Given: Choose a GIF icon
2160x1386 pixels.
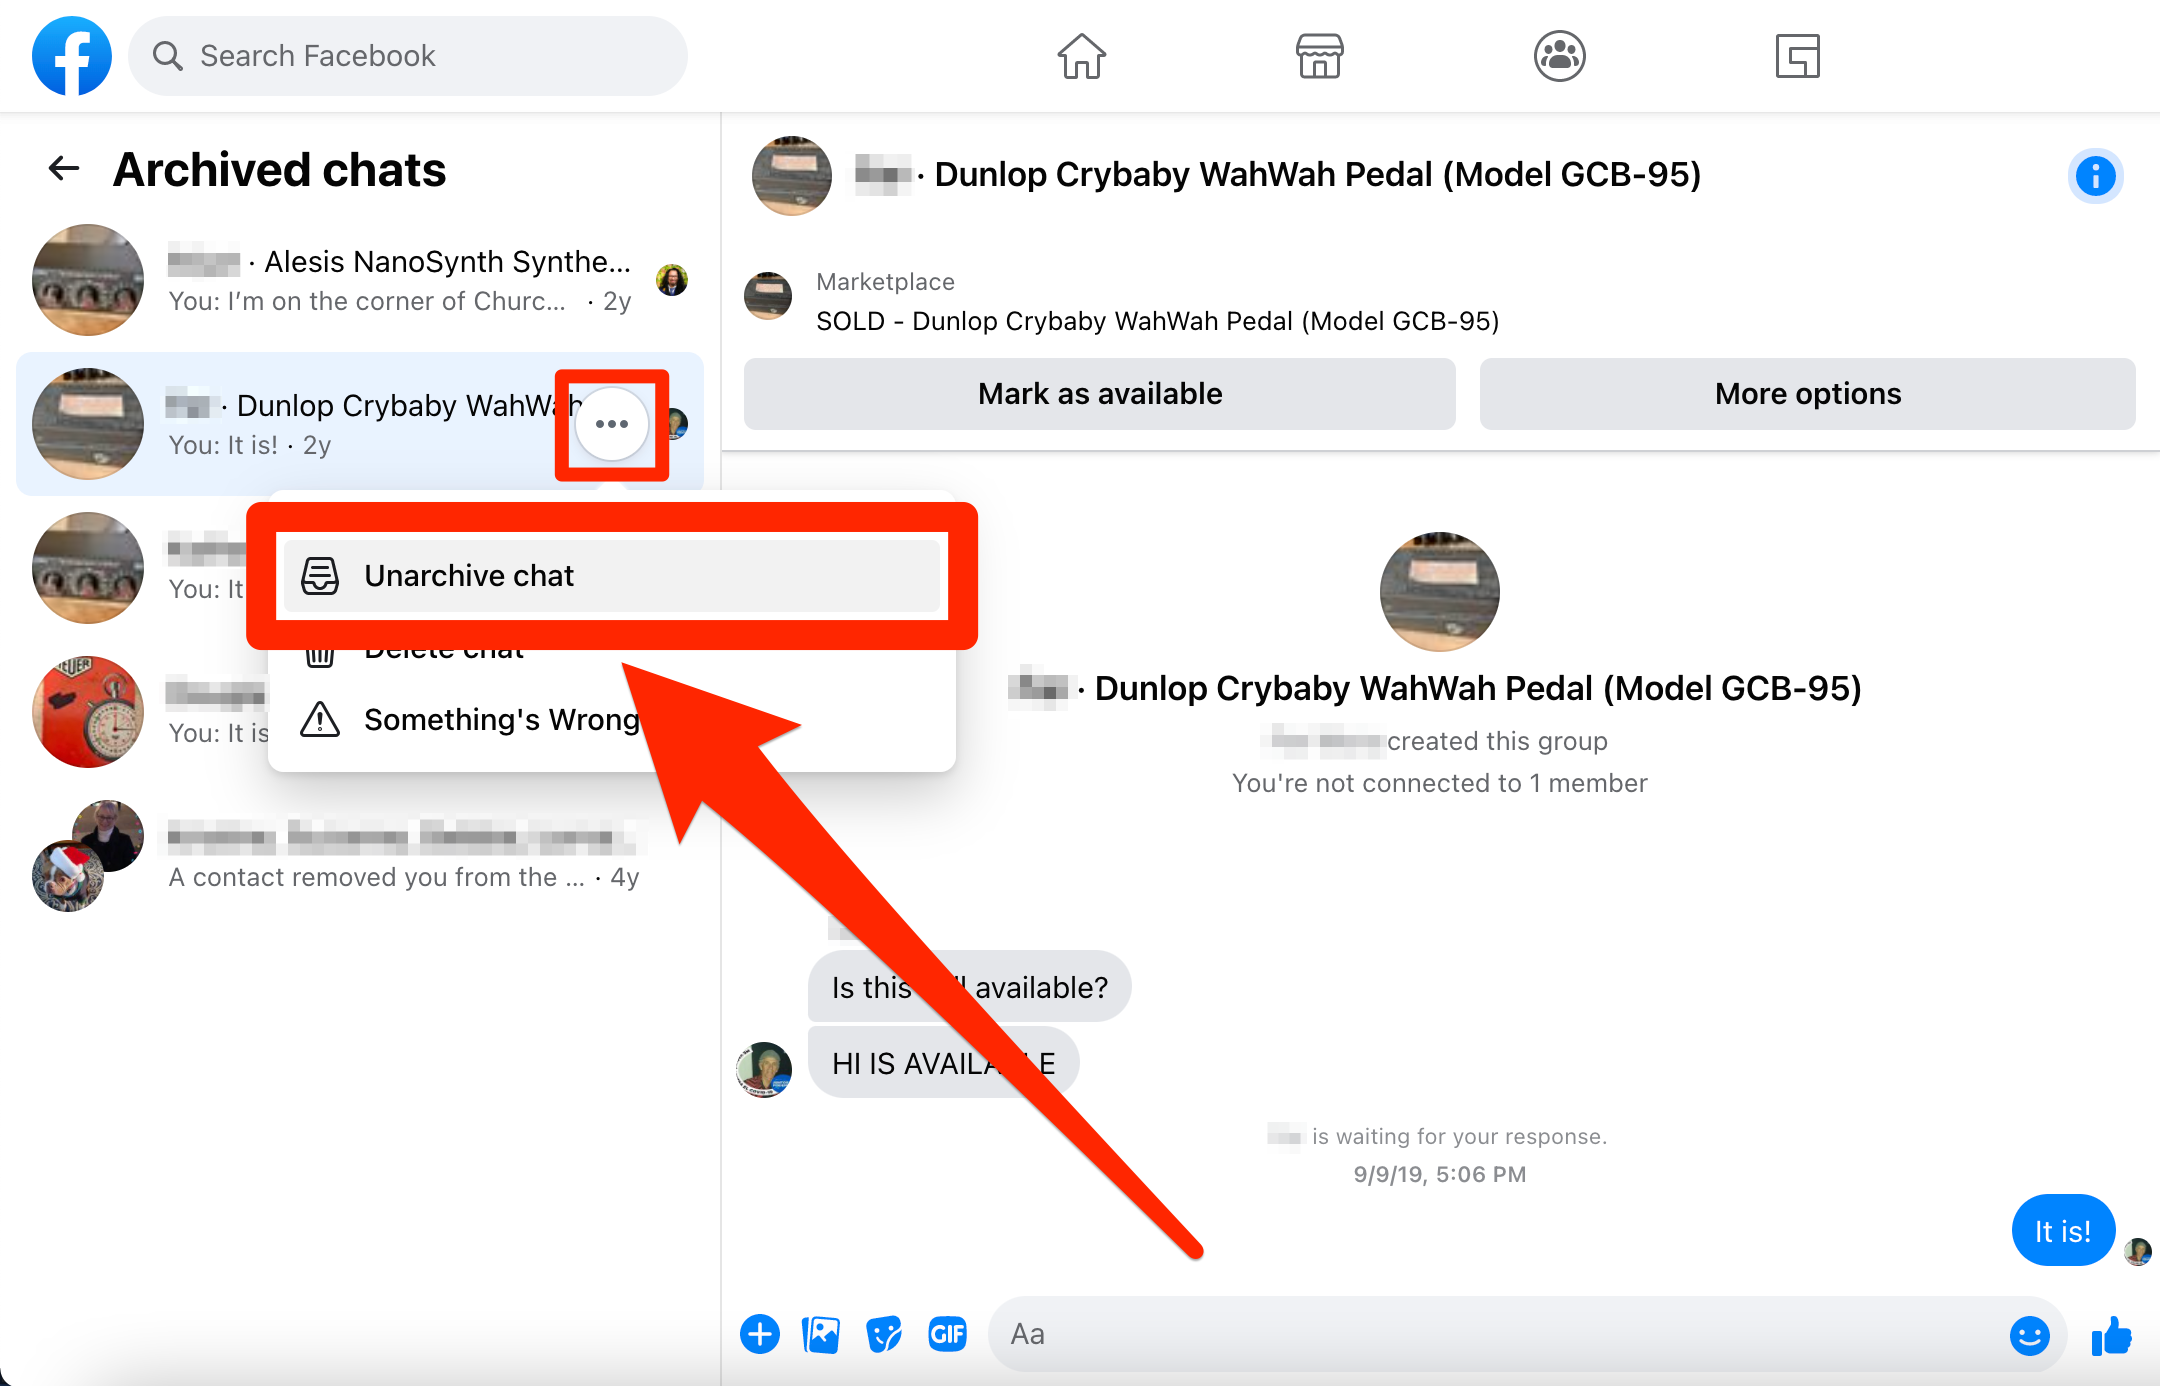Looking at the screenshot, I should 947,1334.
